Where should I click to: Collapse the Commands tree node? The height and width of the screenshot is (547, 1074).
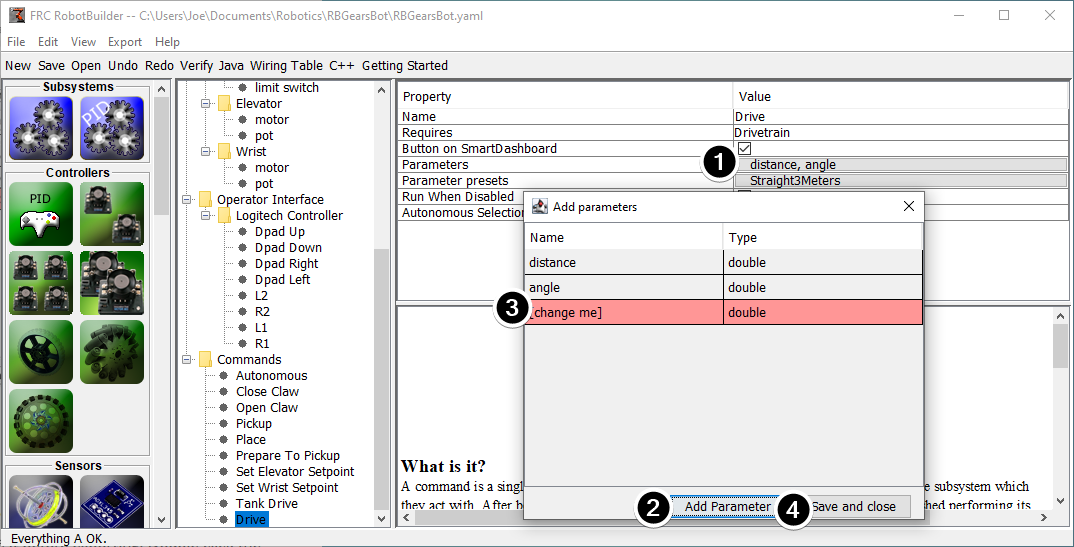[x=186, y=359]
